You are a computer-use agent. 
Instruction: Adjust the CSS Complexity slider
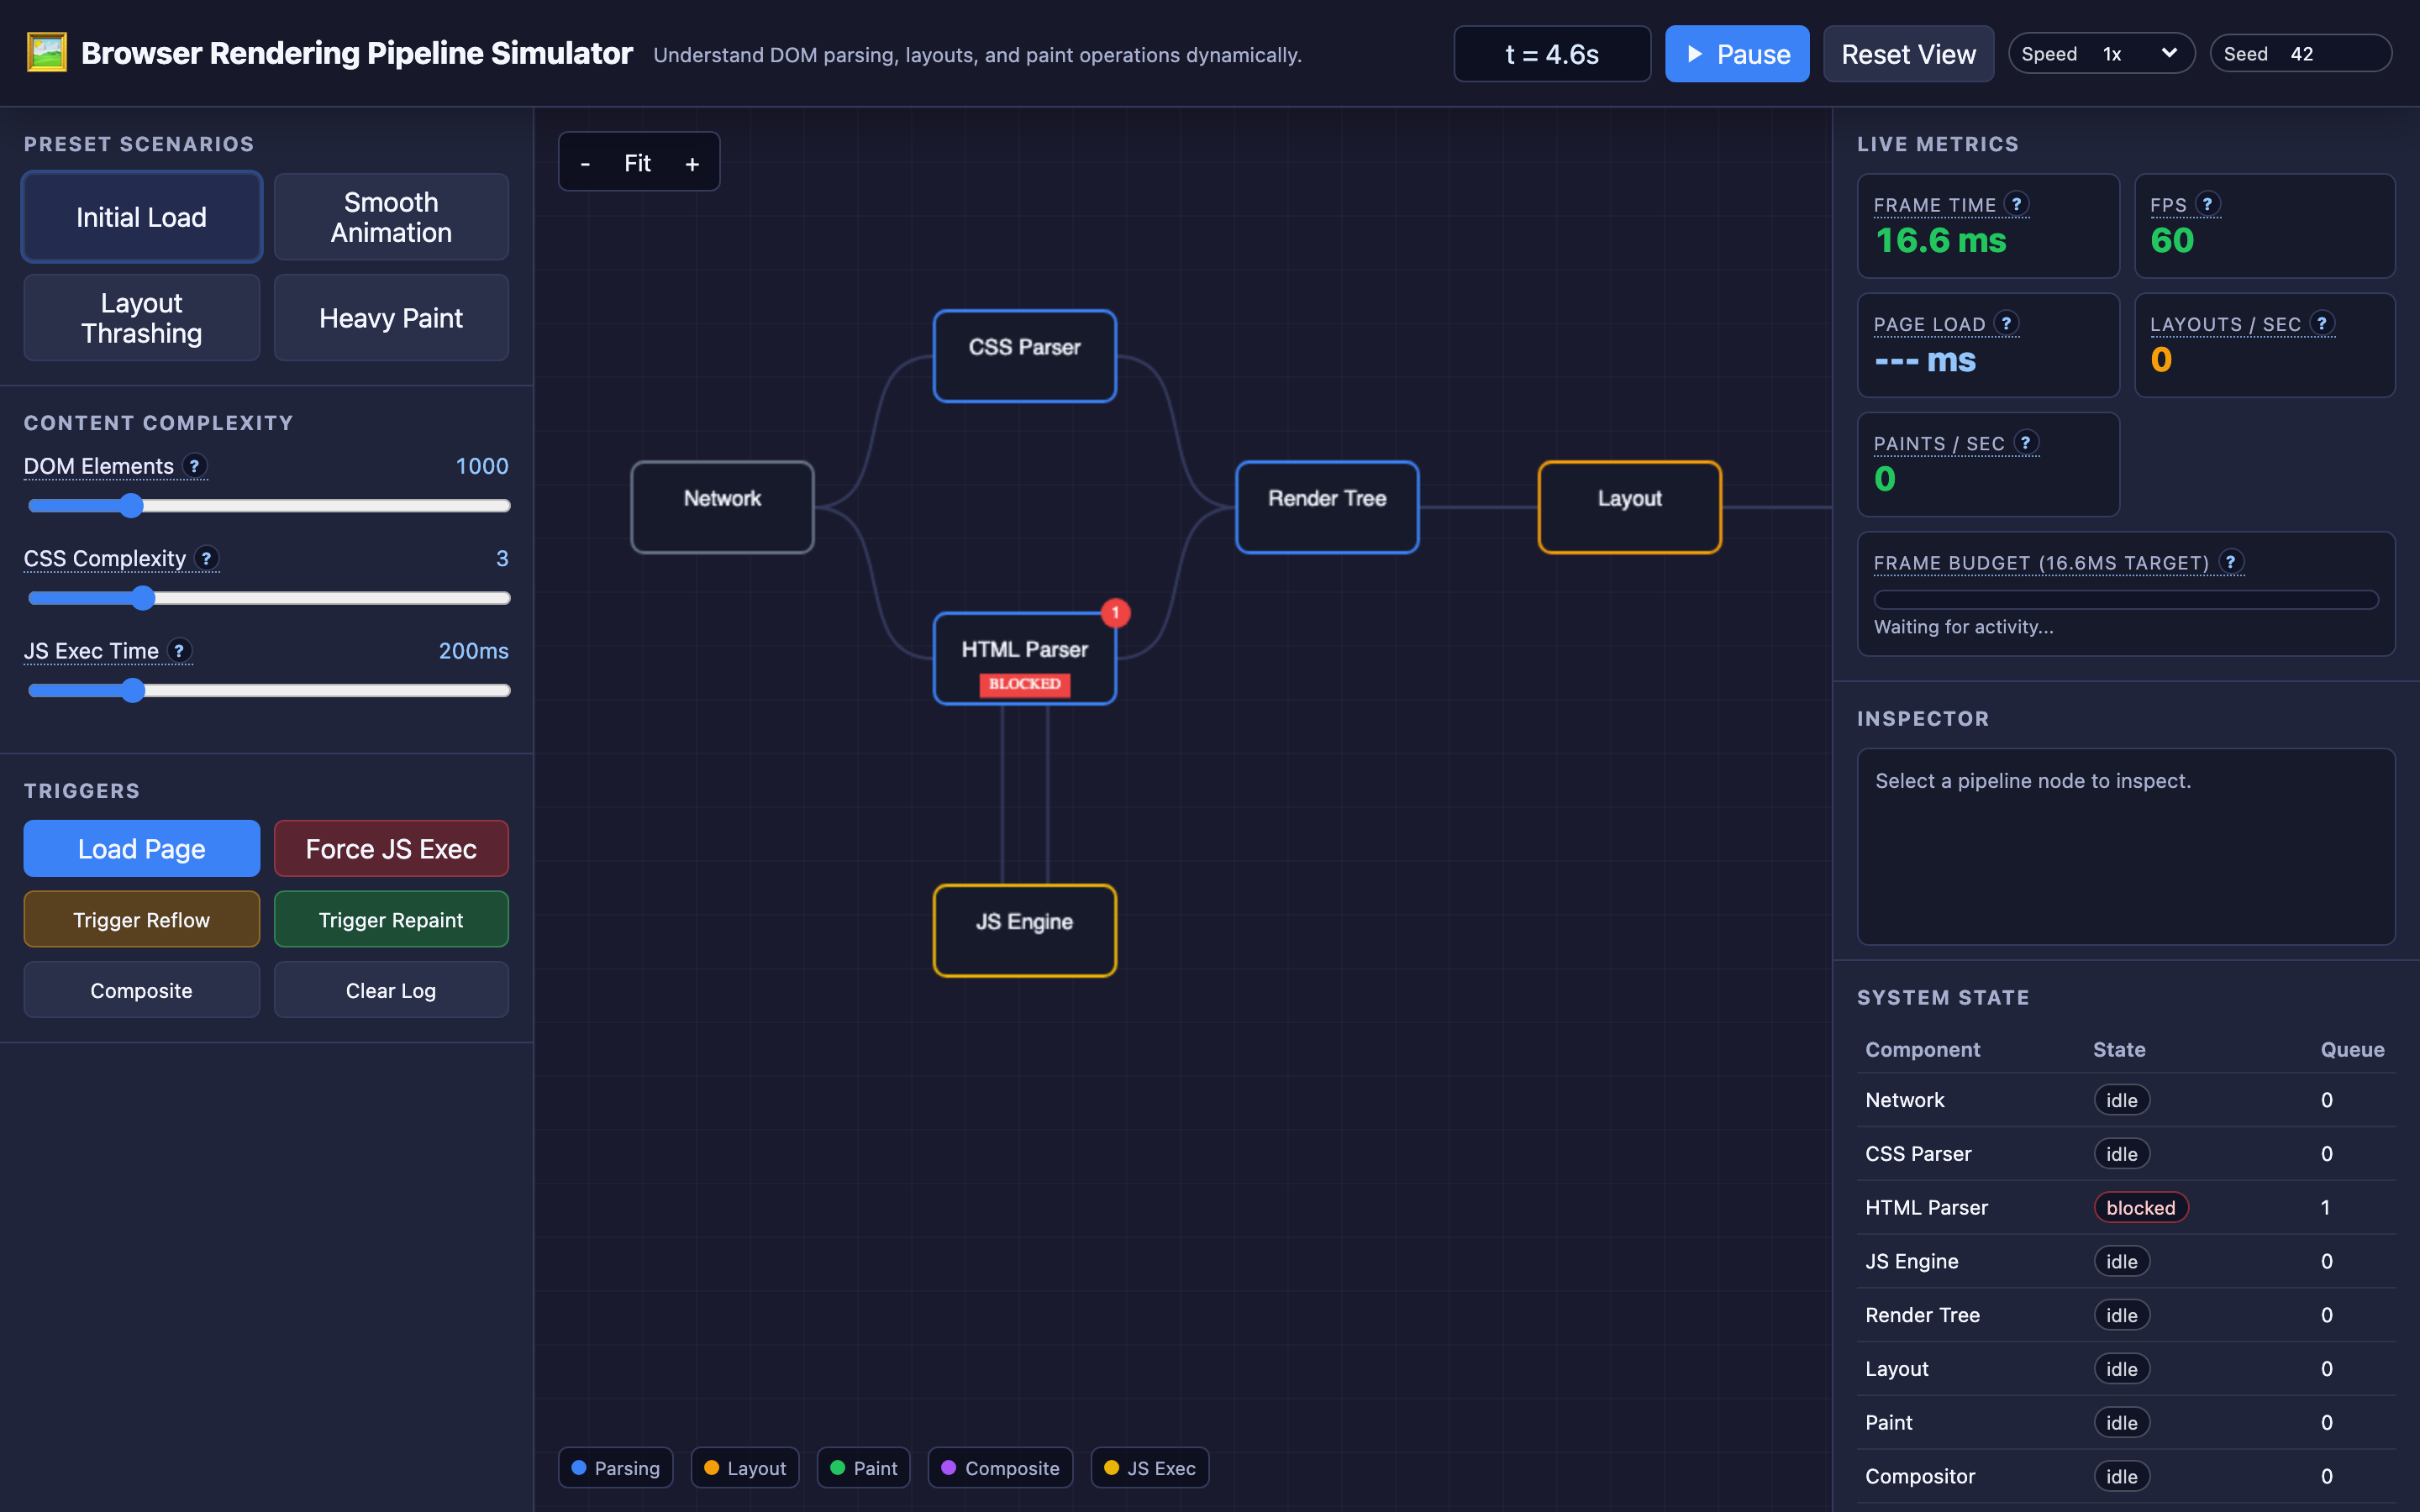[x=269, y=598]
